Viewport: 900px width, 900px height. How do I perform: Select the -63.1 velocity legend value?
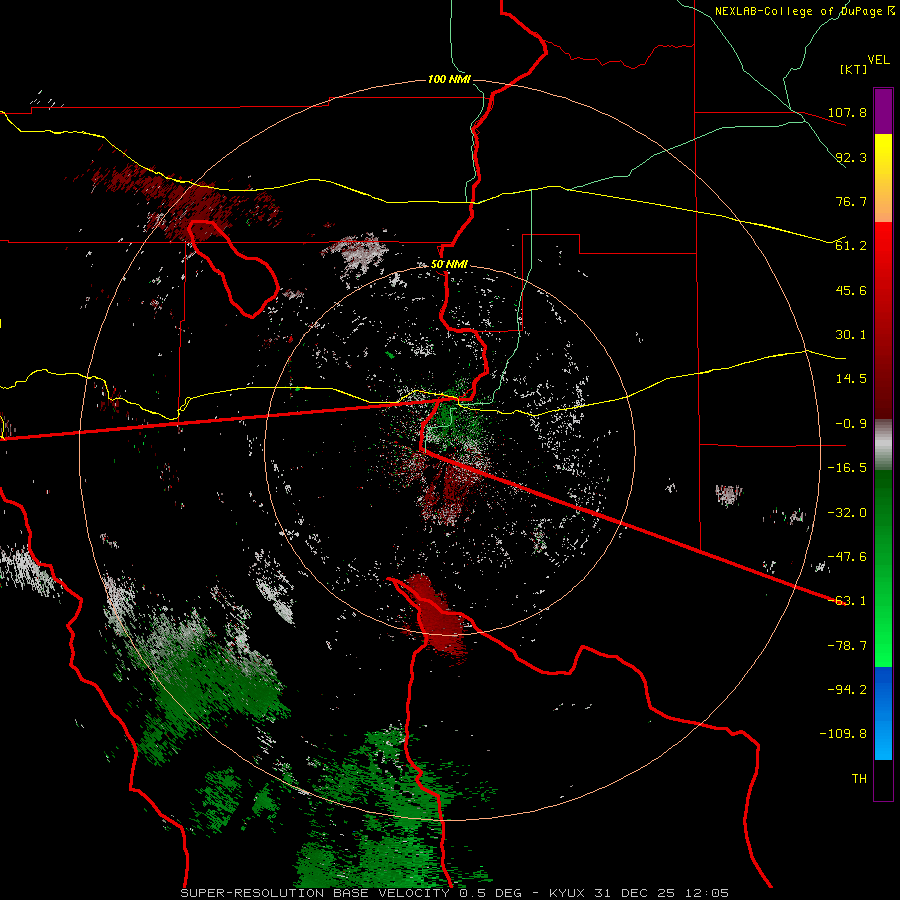[847, 601]
